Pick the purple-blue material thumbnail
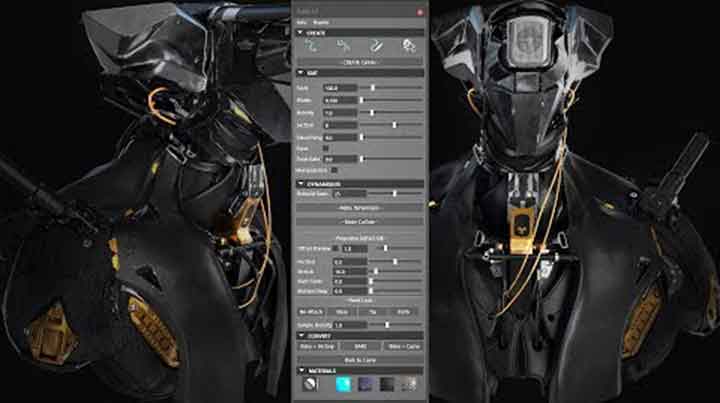 pos(364,385)
